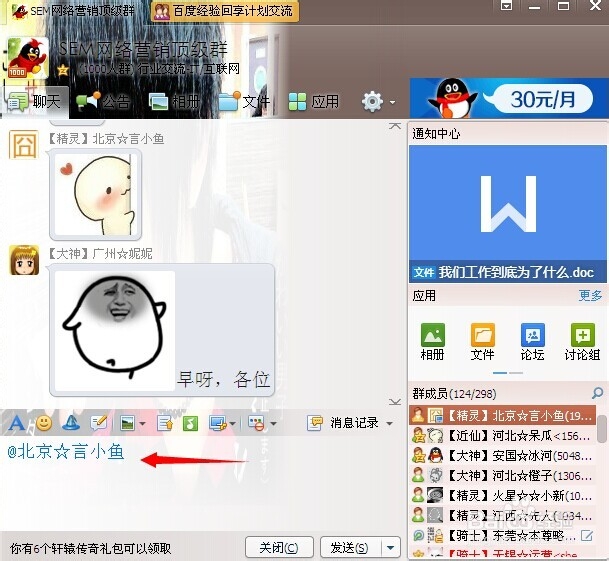Viewport: 609px width, 561px height.
Task: Open 更多 apps link
Action: click(x=590, y=296)
